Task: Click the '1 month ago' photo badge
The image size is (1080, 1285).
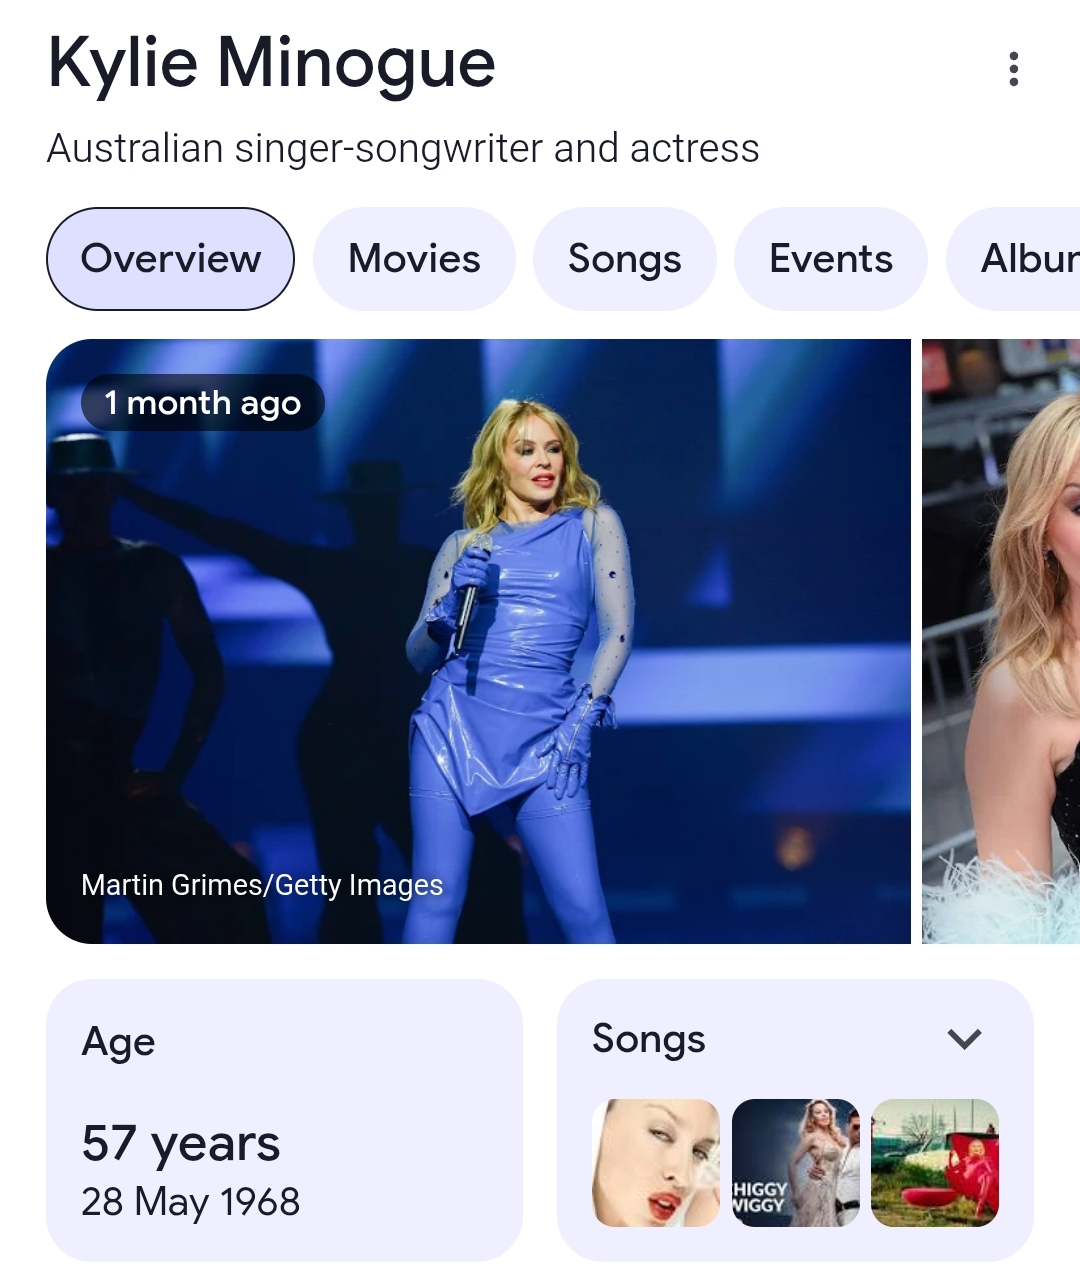Action: coord(203,403)
